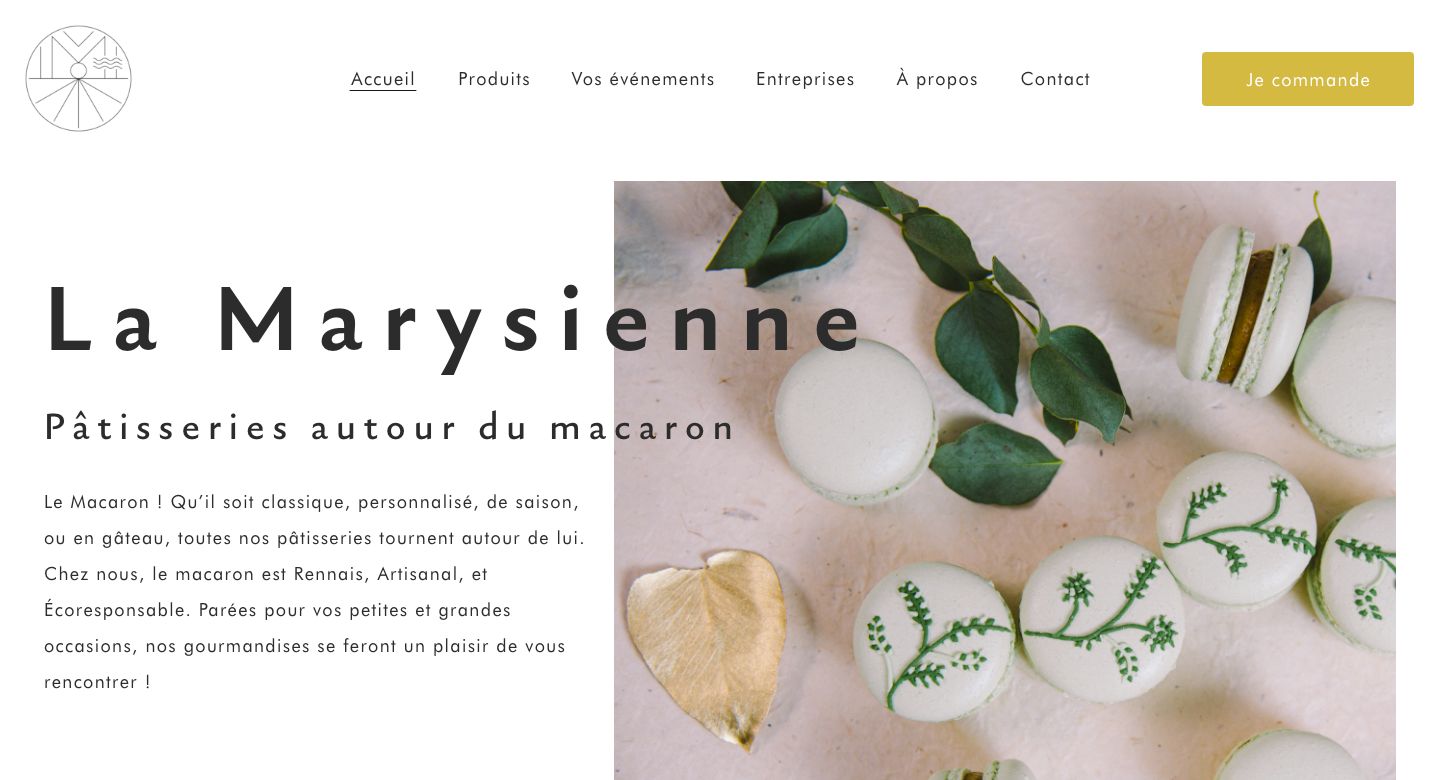Image resolution: width=1440 pixels, height=780 pixels.
Task: Click the La Marysienne main heading
Action: [455, 320]
